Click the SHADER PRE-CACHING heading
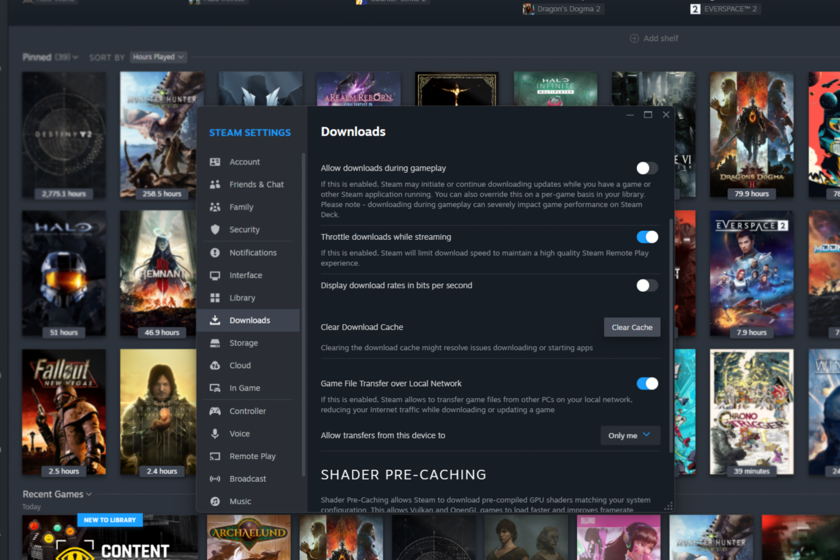The width and height of the screenshot is (840, 560). pos(403,475)
